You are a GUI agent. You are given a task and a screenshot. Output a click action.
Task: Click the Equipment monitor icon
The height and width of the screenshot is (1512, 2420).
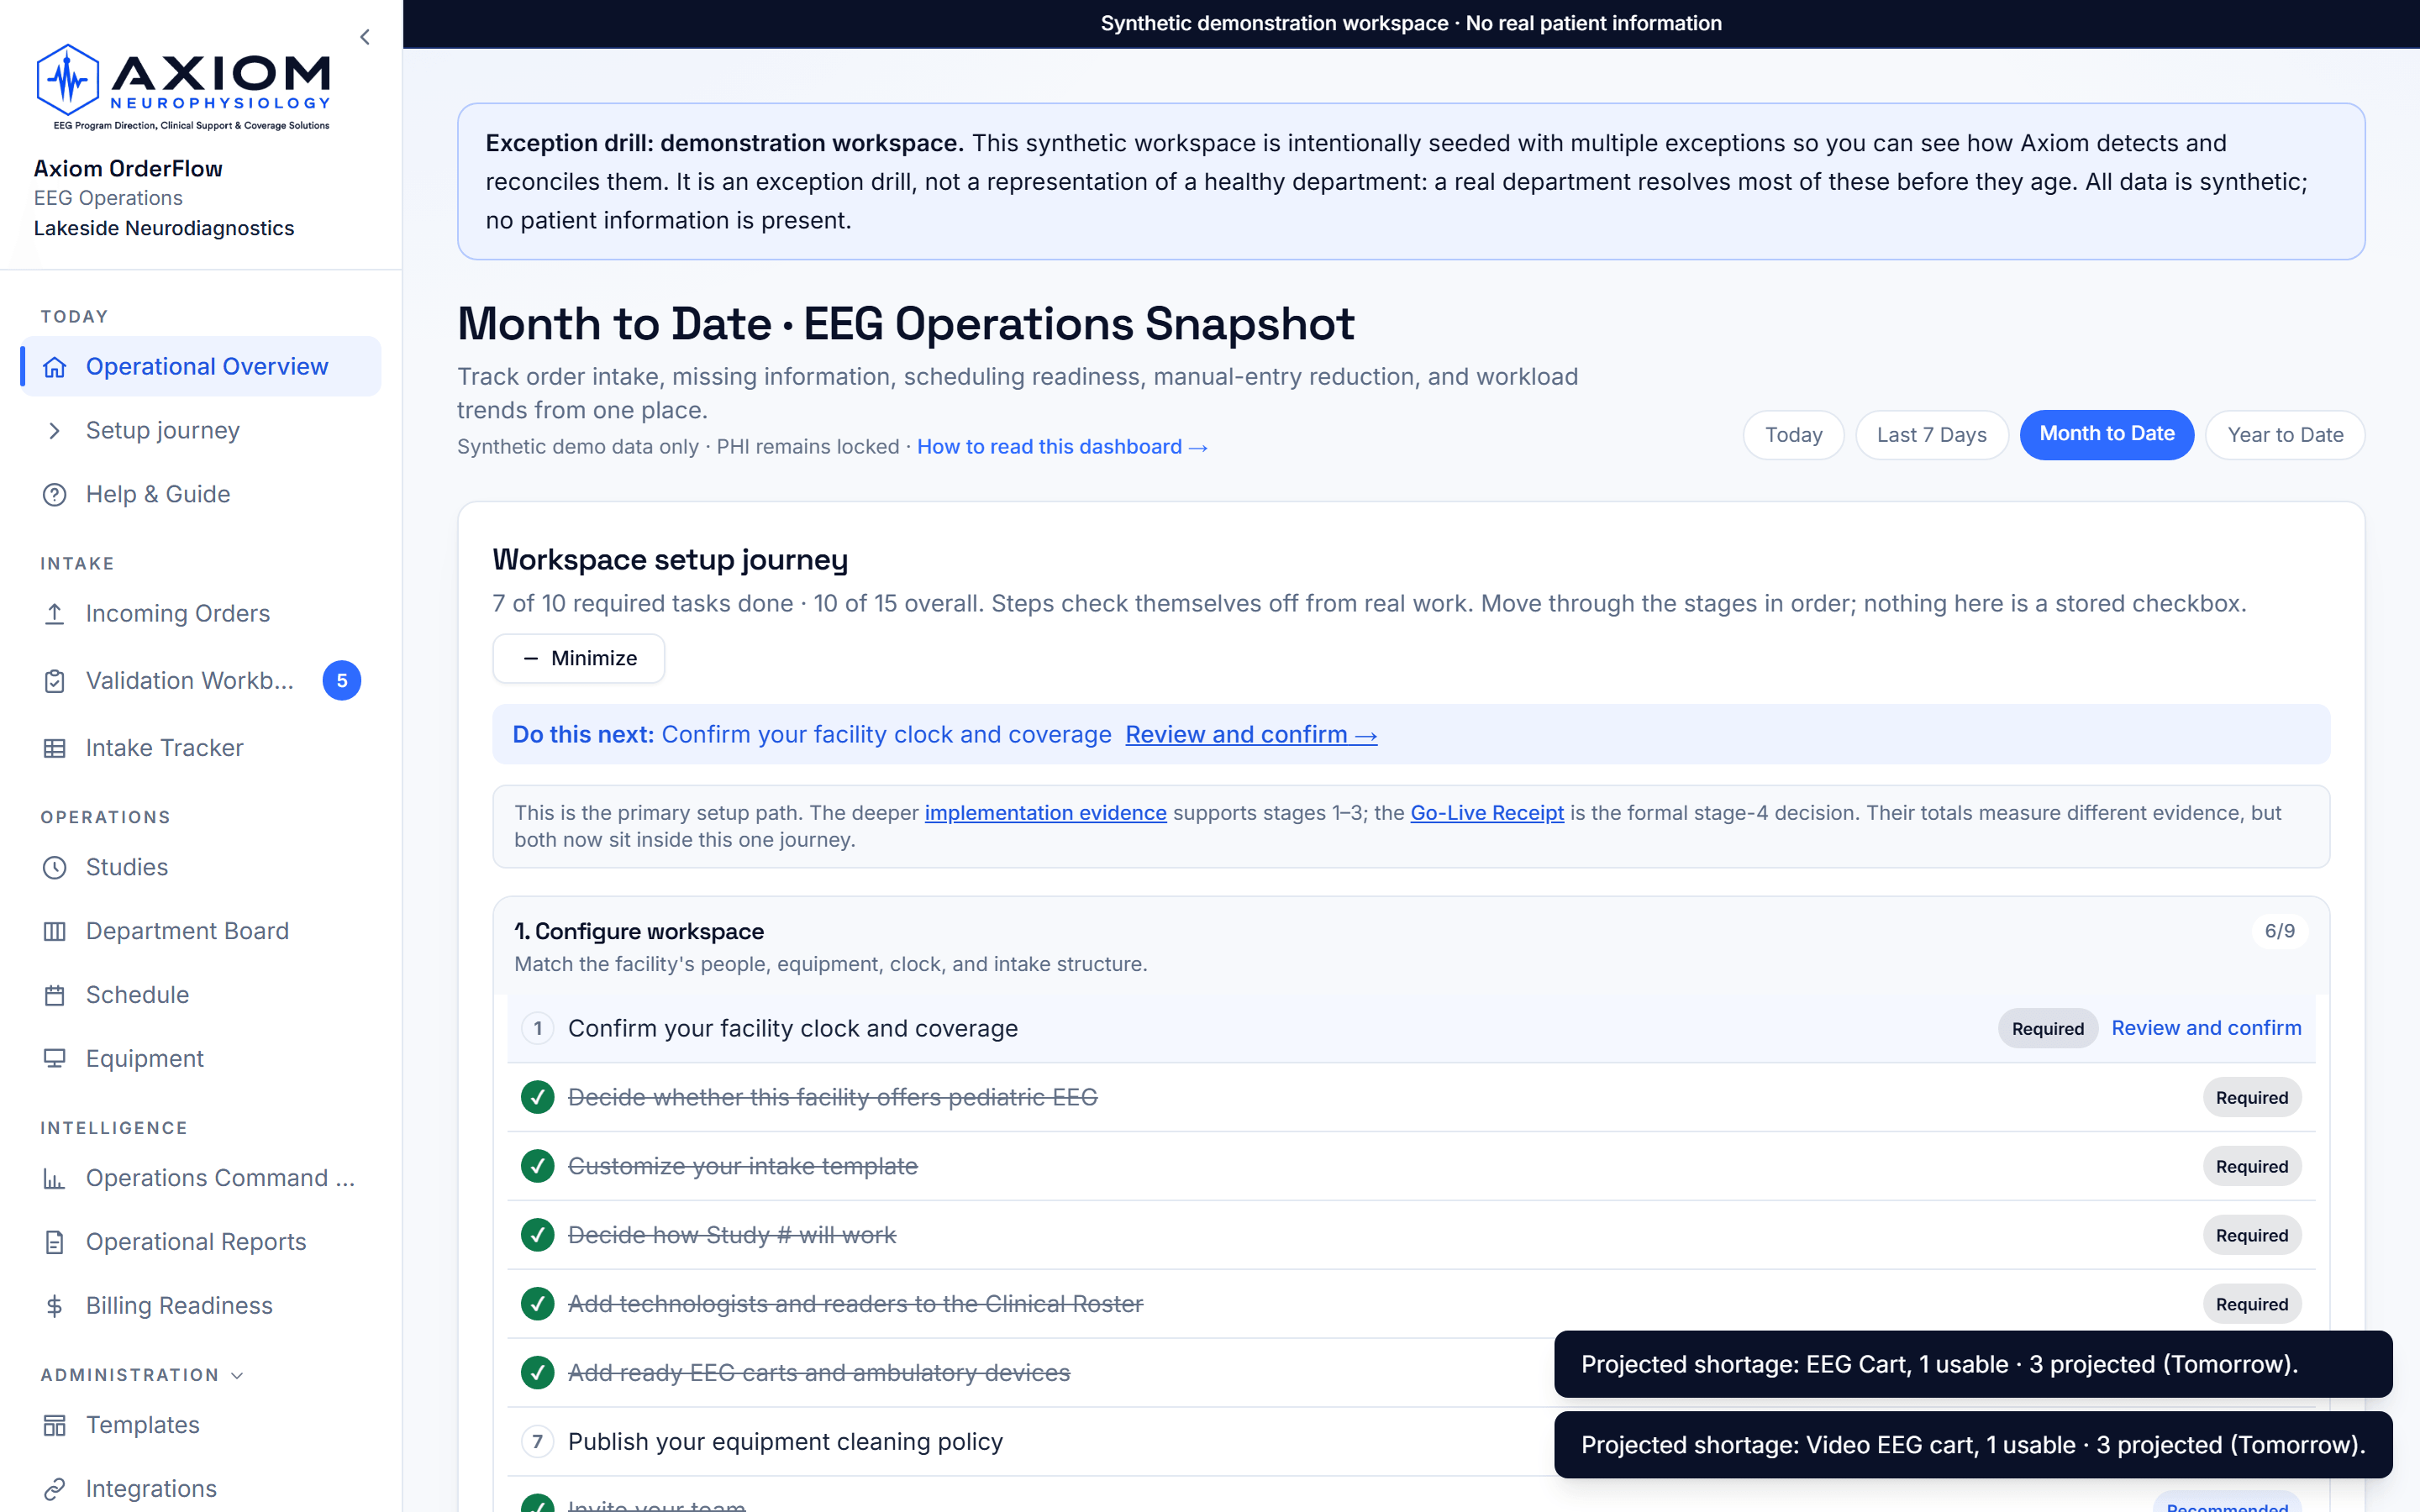pyautogui.click(x=55, y=1059)
